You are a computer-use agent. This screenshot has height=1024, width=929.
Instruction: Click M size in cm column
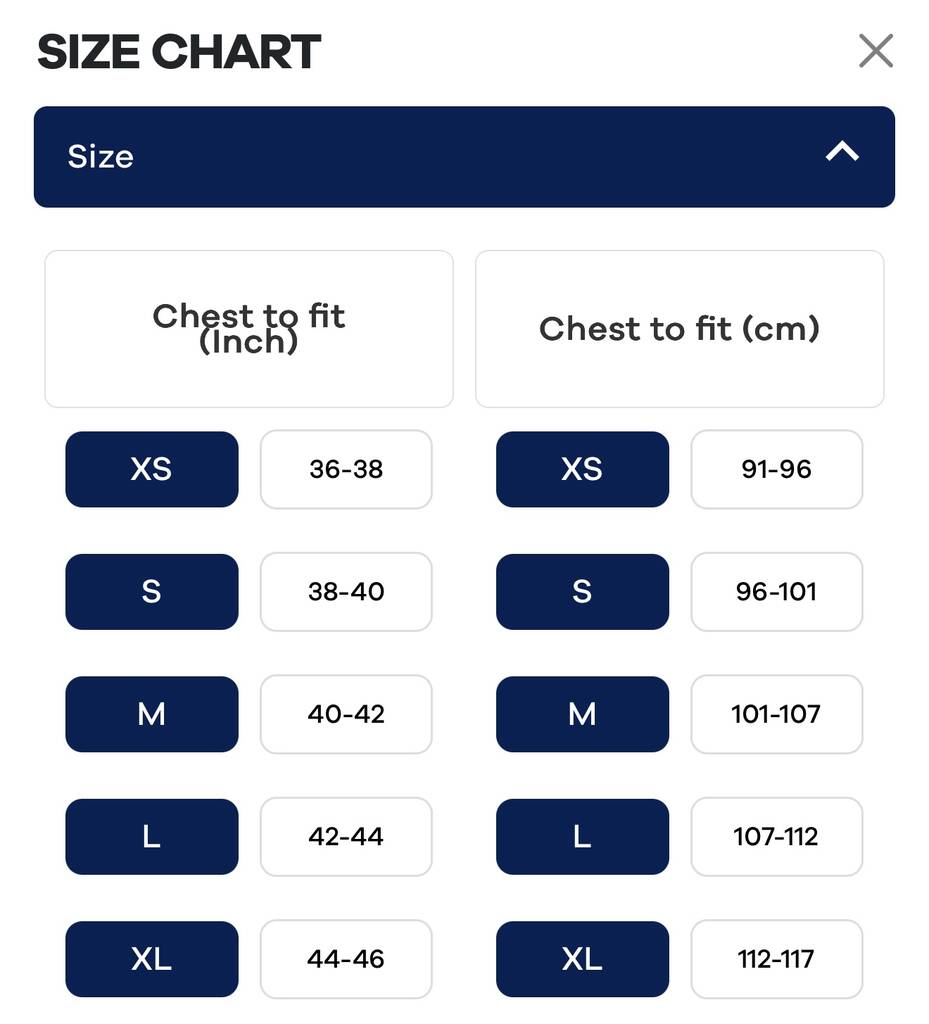582,714
